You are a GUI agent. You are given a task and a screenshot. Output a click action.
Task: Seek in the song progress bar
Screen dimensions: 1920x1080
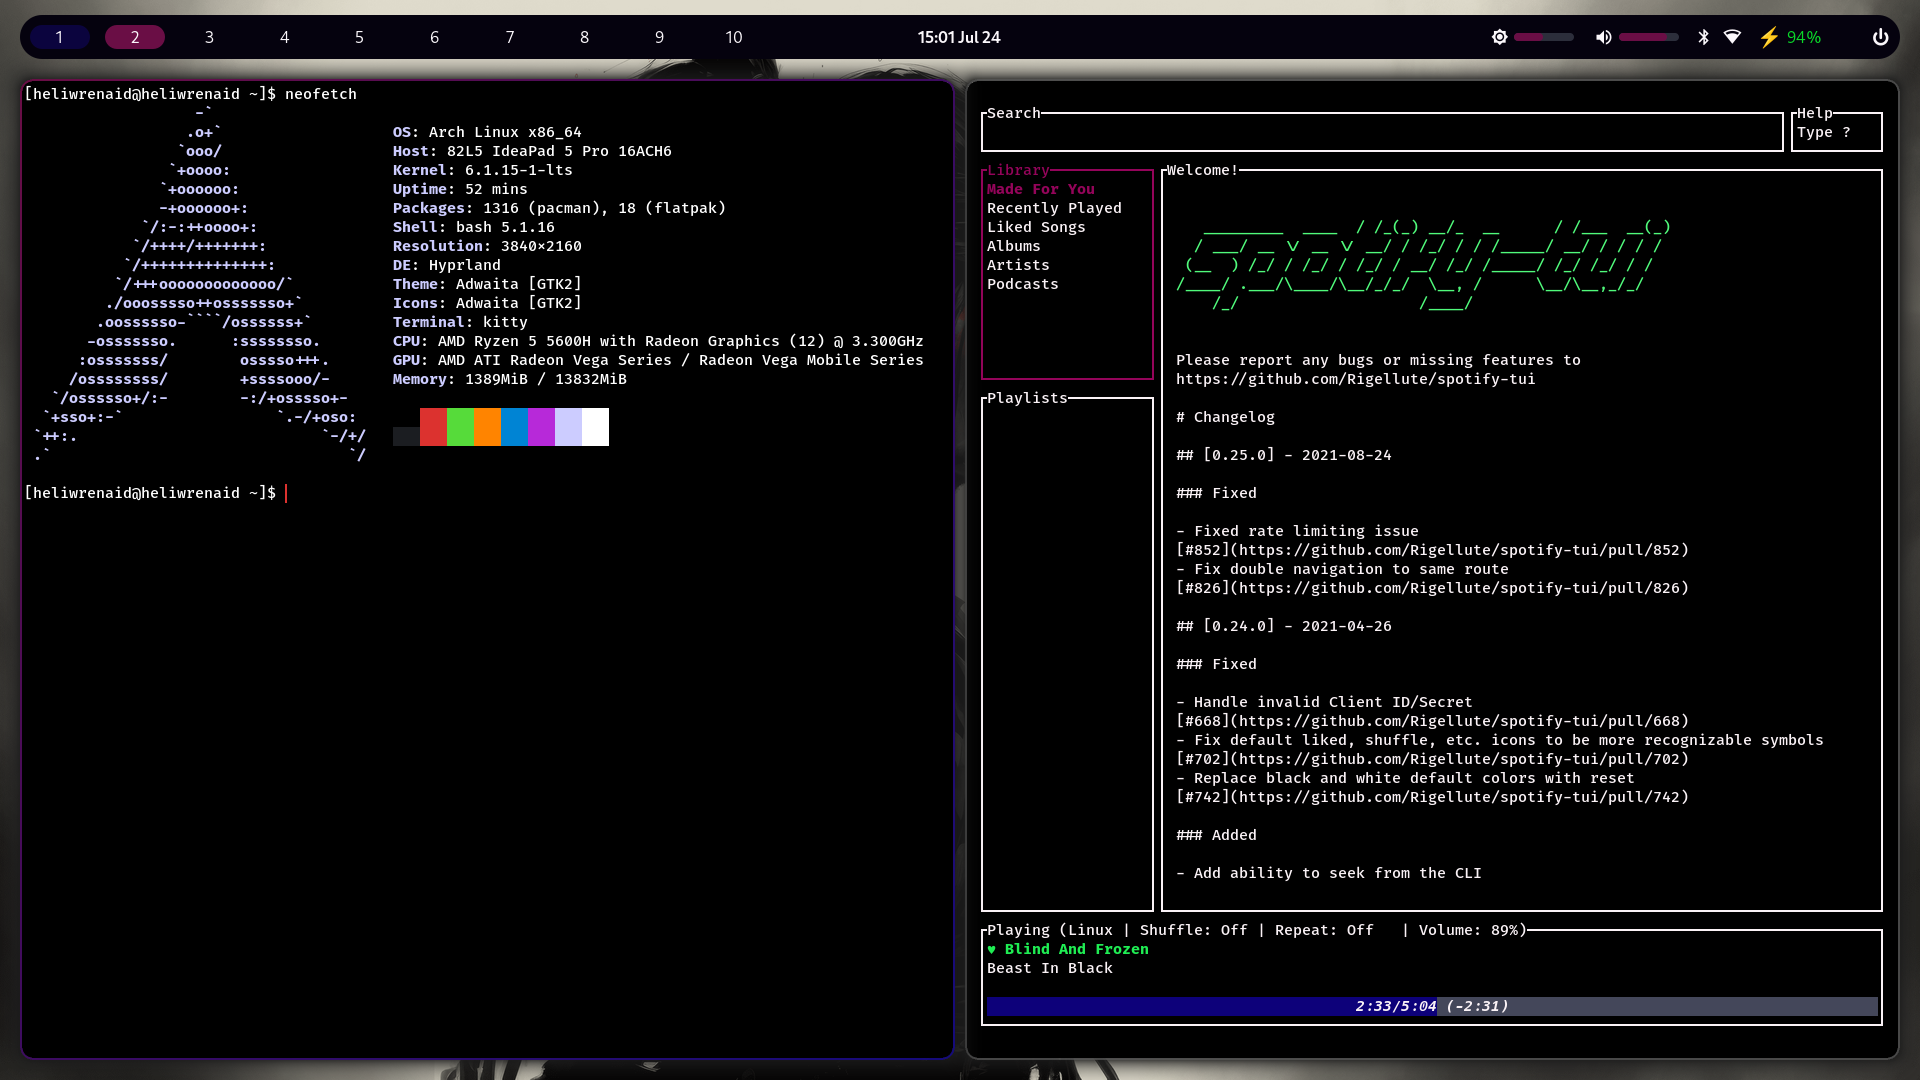(1432, 1006)
